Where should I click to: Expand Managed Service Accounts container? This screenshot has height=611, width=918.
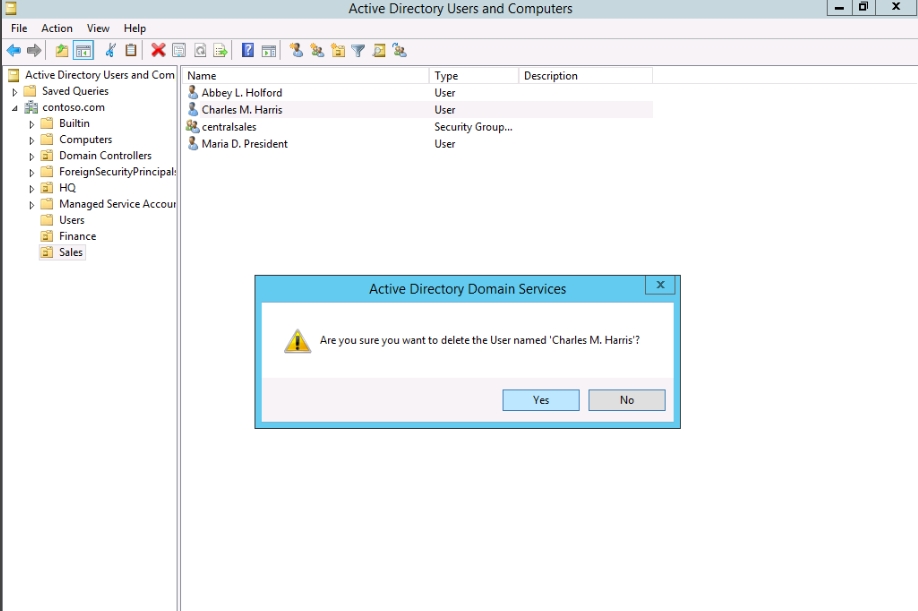[32, 205]
